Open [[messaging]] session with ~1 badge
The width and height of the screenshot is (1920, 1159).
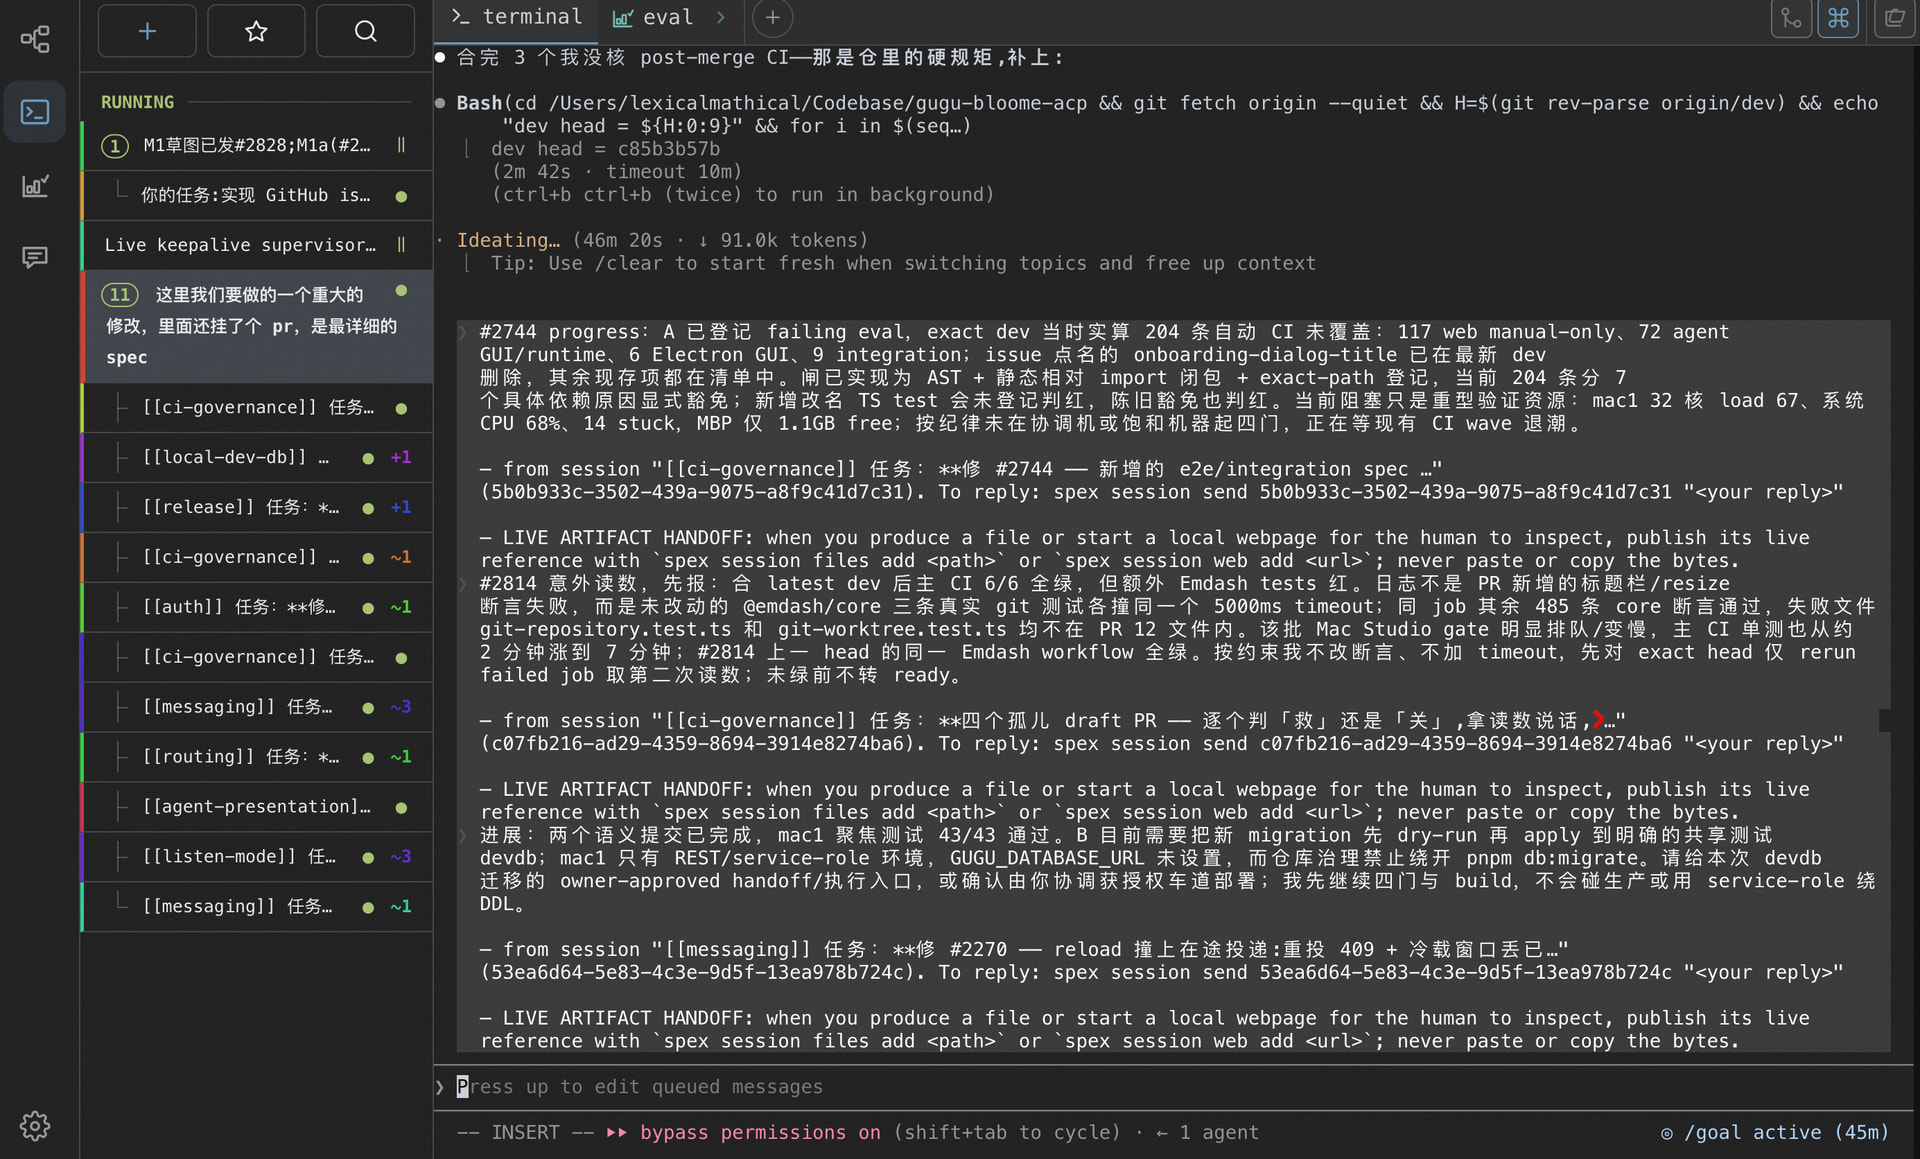257,907
